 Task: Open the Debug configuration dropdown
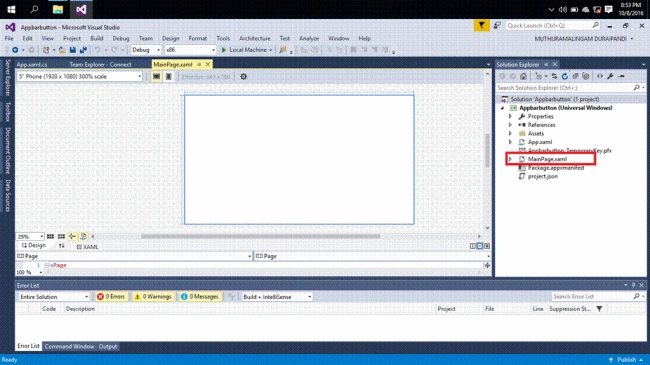click(146, 50)
